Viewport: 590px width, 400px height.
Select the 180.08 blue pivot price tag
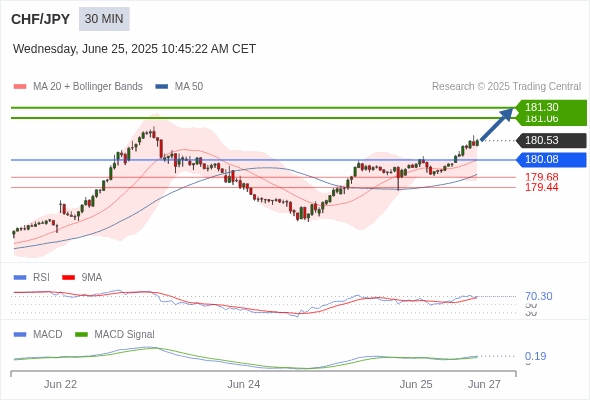(551, 160)
